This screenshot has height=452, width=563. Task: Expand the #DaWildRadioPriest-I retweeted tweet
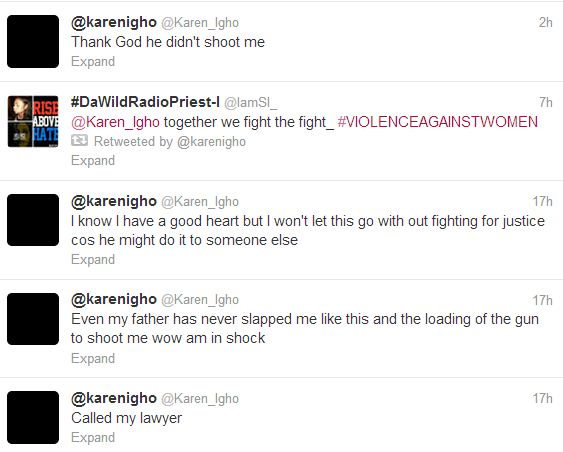93,160
